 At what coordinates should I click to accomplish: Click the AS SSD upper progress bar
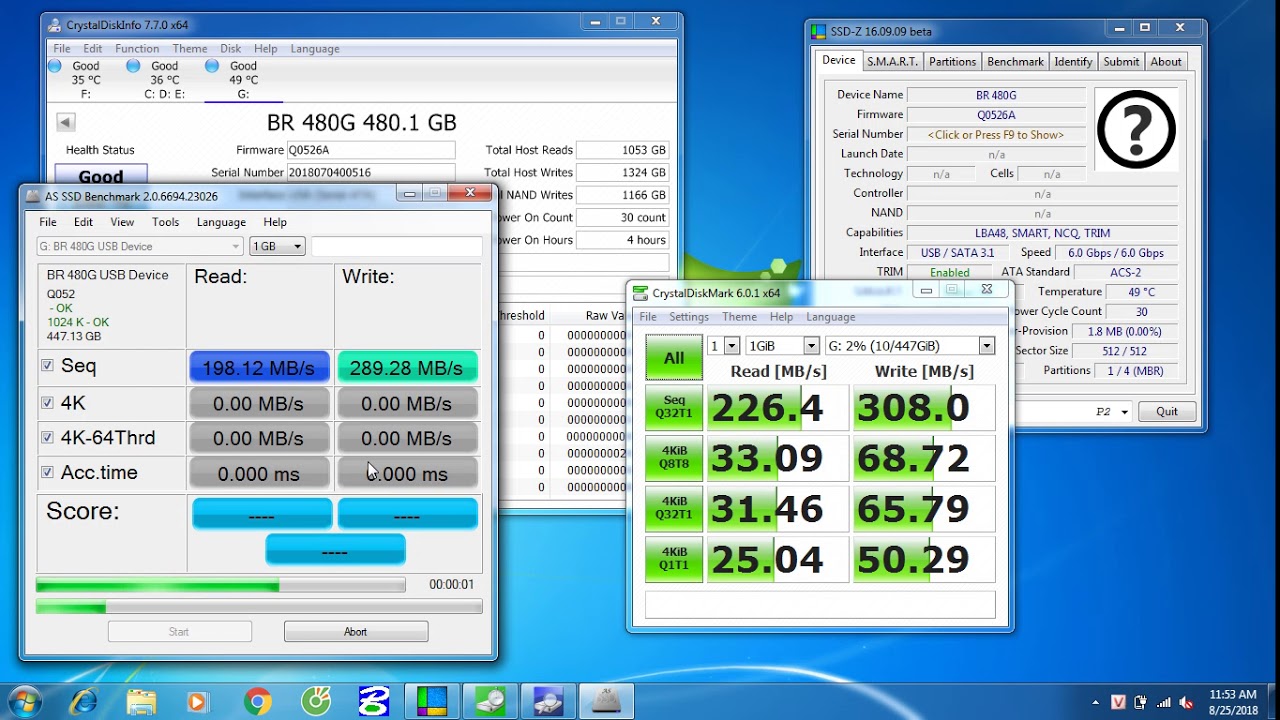[x=221, y=585]
